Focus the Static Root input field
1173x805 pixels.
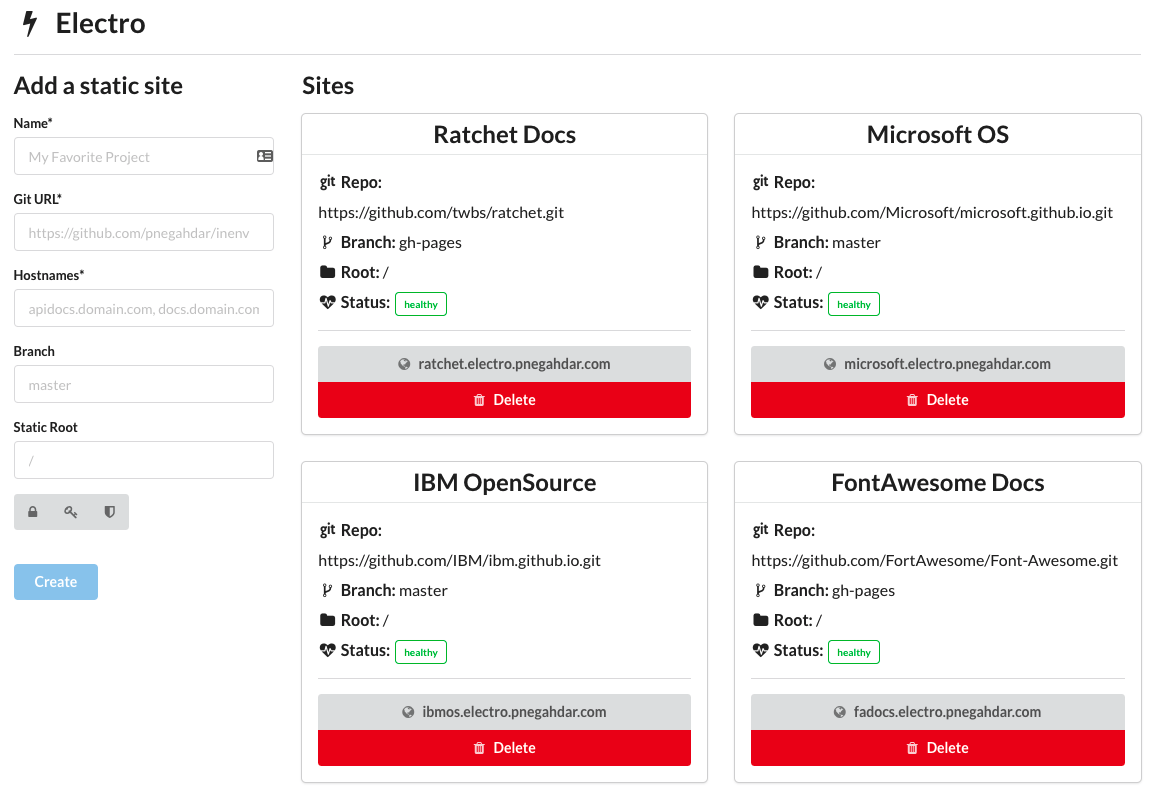144,460
